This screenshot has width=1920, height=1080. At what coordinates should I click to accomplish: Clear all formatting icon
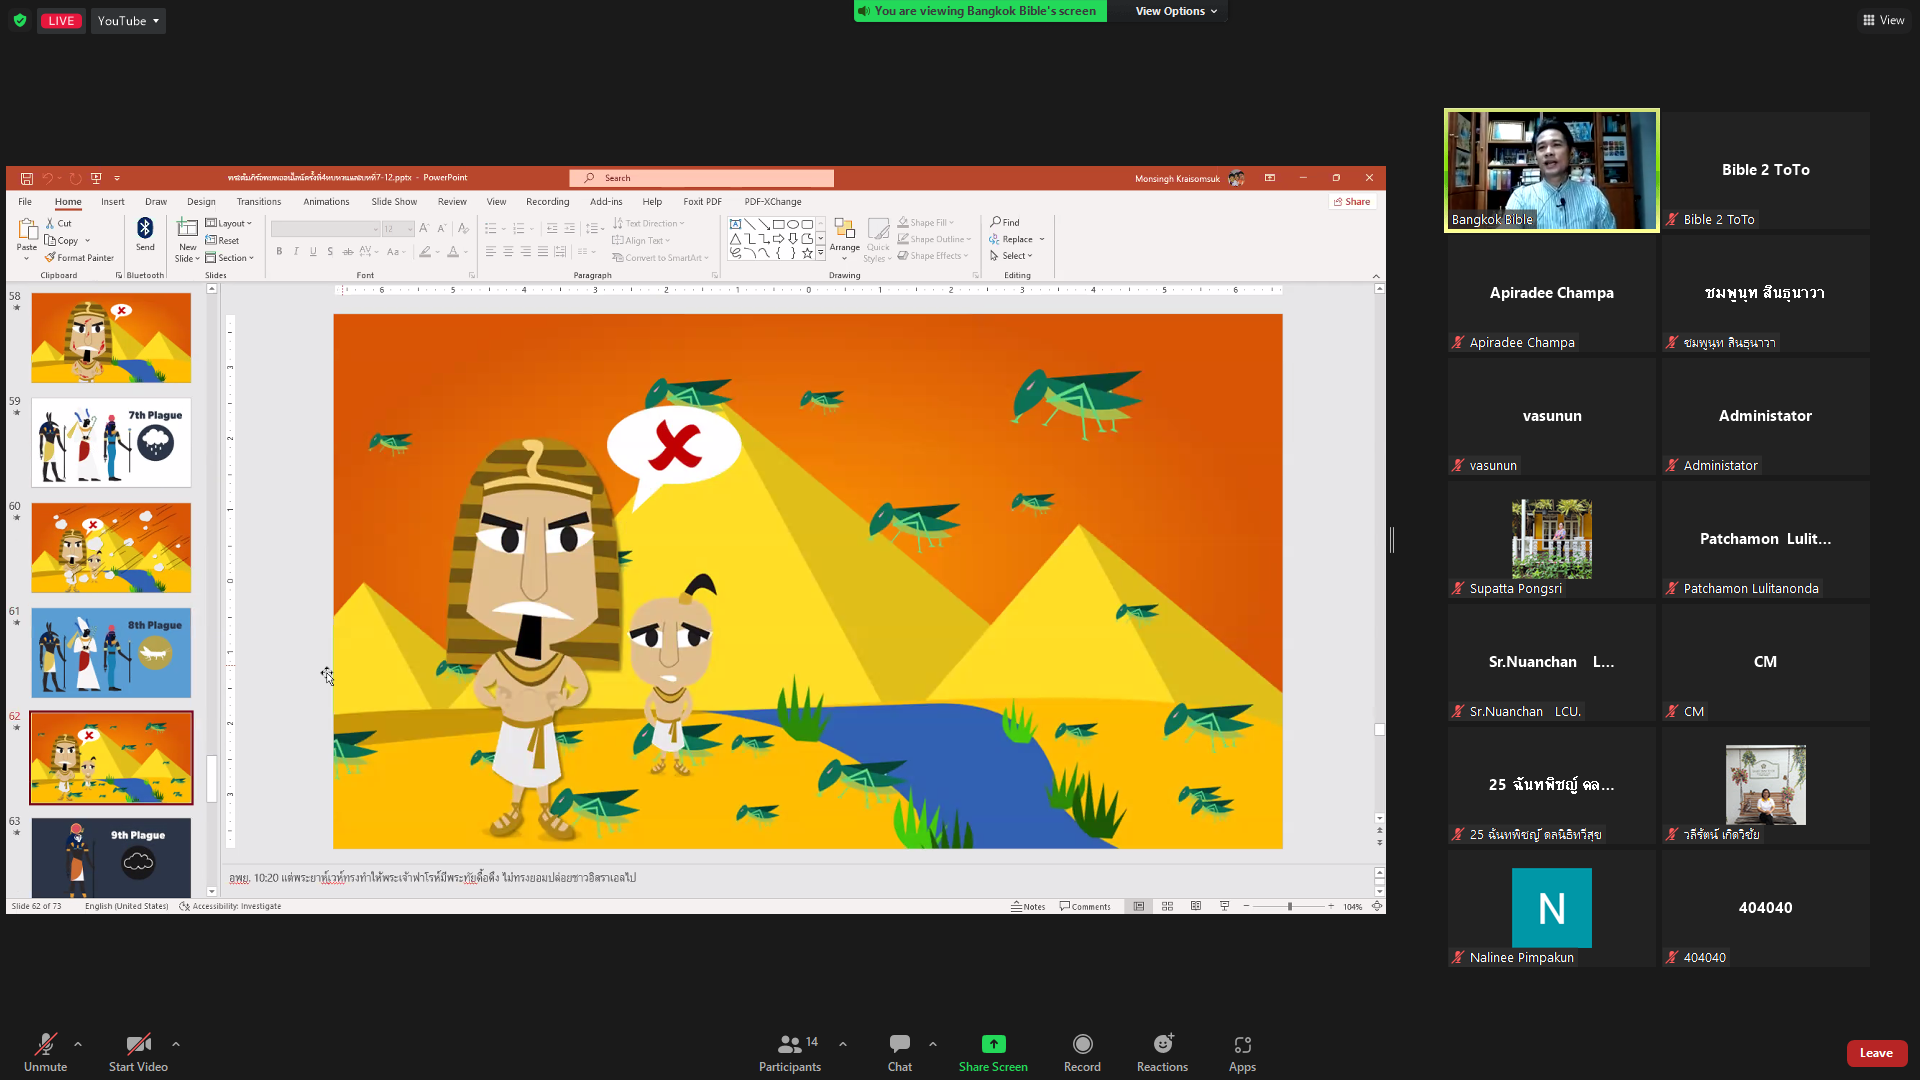(x=463, y=228)
